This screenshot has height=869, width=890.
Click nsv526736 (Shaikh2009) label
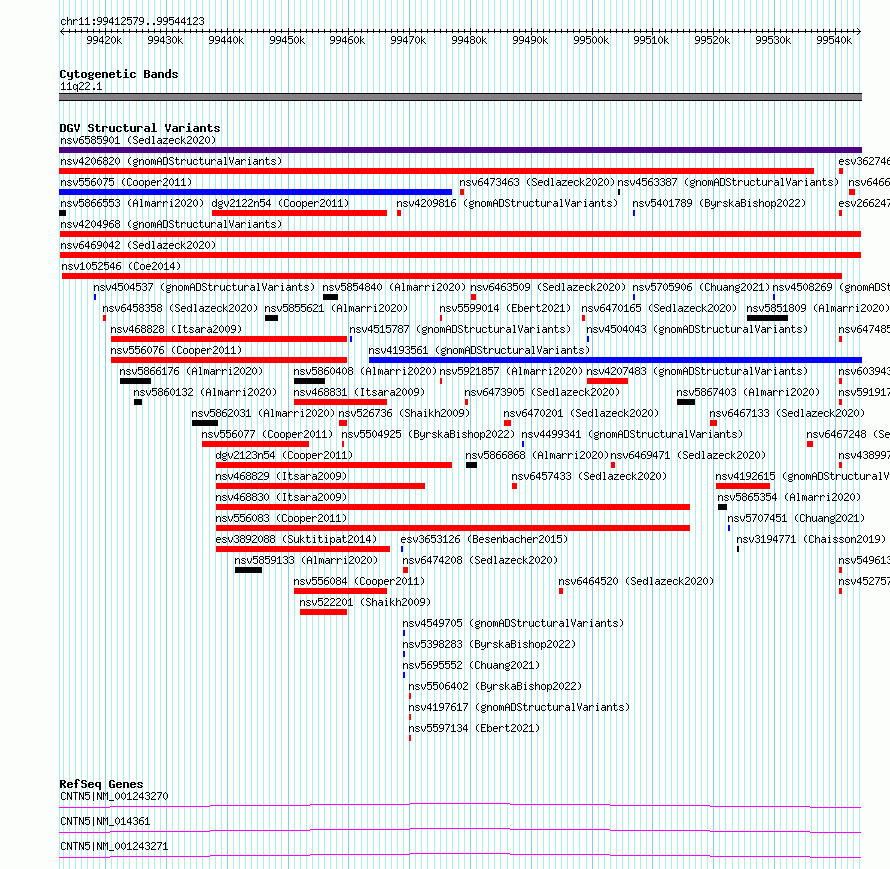point(404,413)
